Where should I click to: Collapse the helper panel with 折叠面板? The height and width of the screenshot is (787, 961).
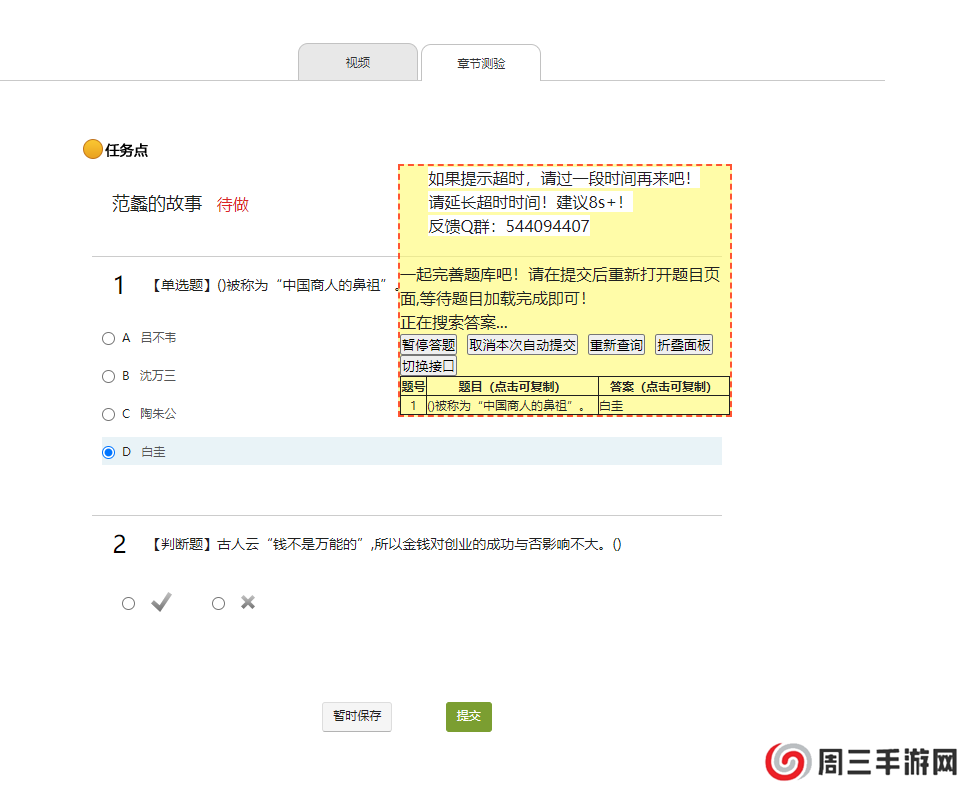pyautogui.click(x=684, y=345)
